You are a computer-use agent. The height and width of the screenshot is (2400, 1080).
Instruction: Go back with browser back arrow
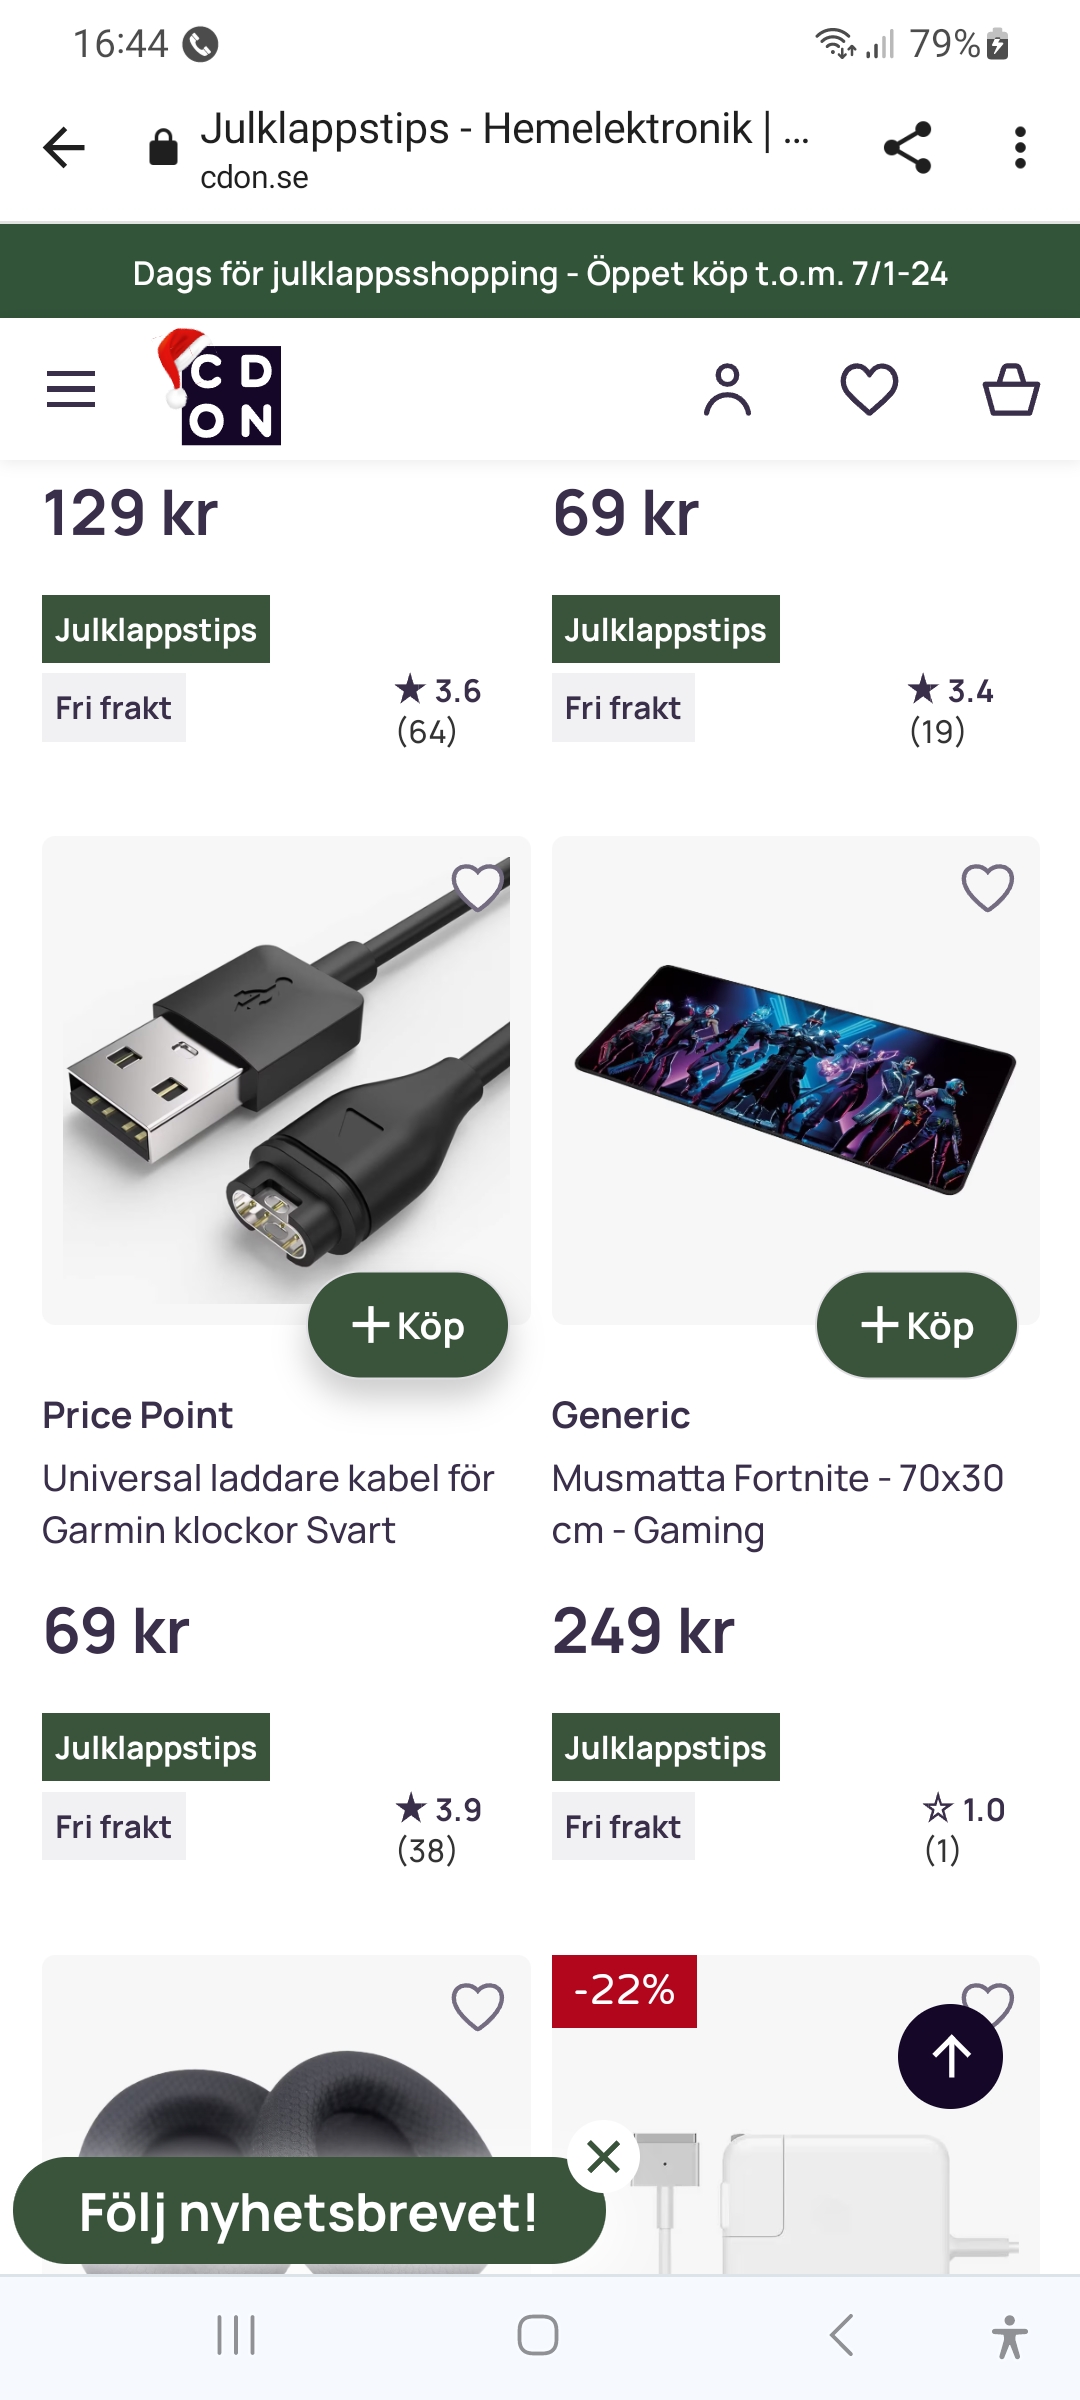(65, 148)
